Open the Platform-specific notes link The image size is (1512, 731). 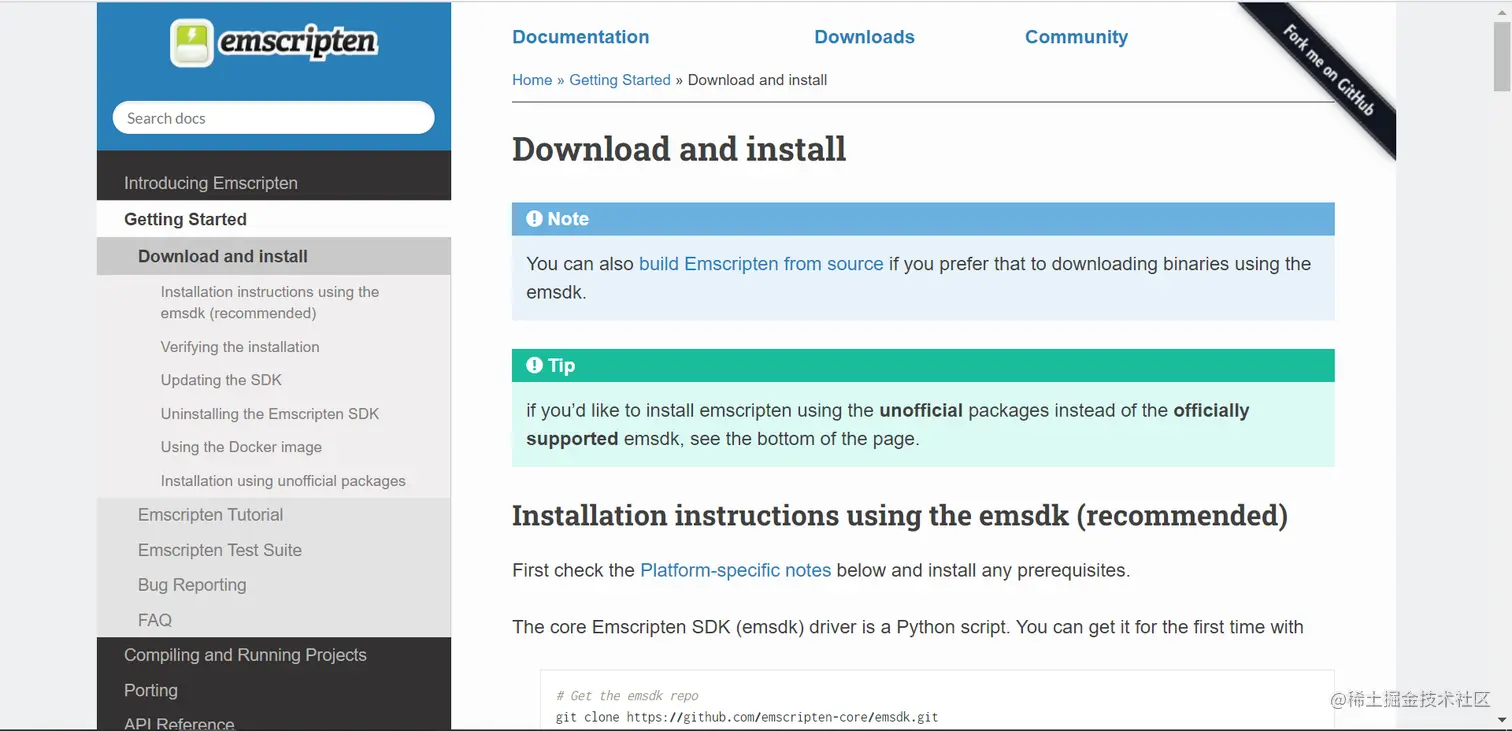click(736, 570)
